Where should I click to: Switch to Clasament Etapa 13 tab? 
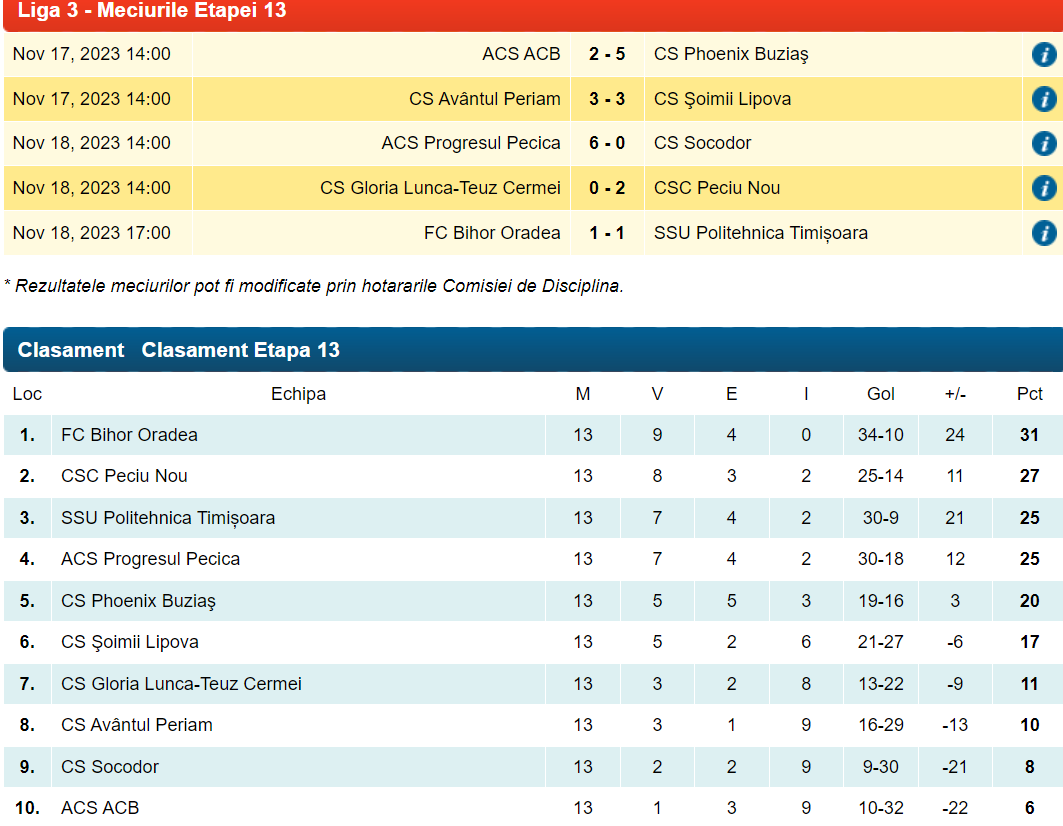pyautogui.click(x=240, y=350)
